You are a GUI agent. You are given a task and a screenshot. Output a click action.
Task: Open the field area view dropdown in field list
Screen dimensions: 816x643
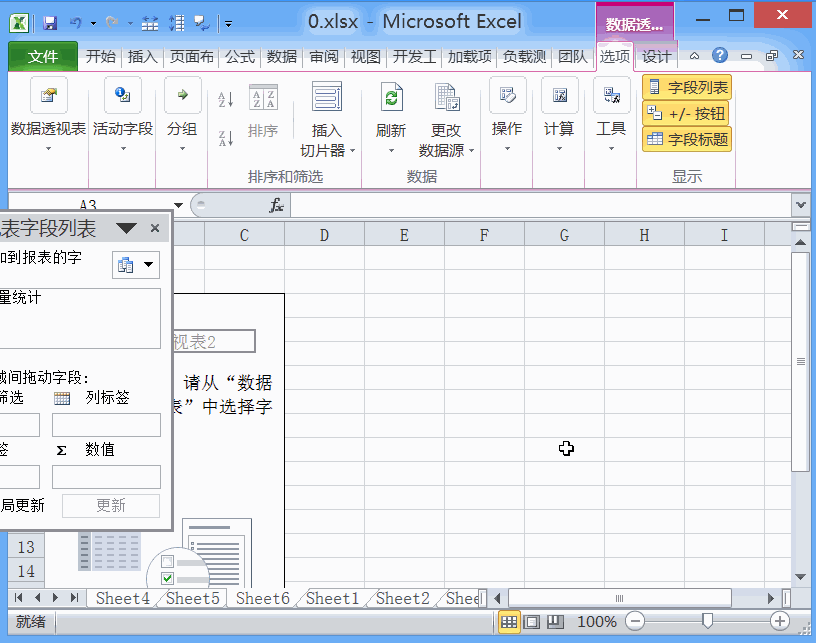tap(135, 265)
